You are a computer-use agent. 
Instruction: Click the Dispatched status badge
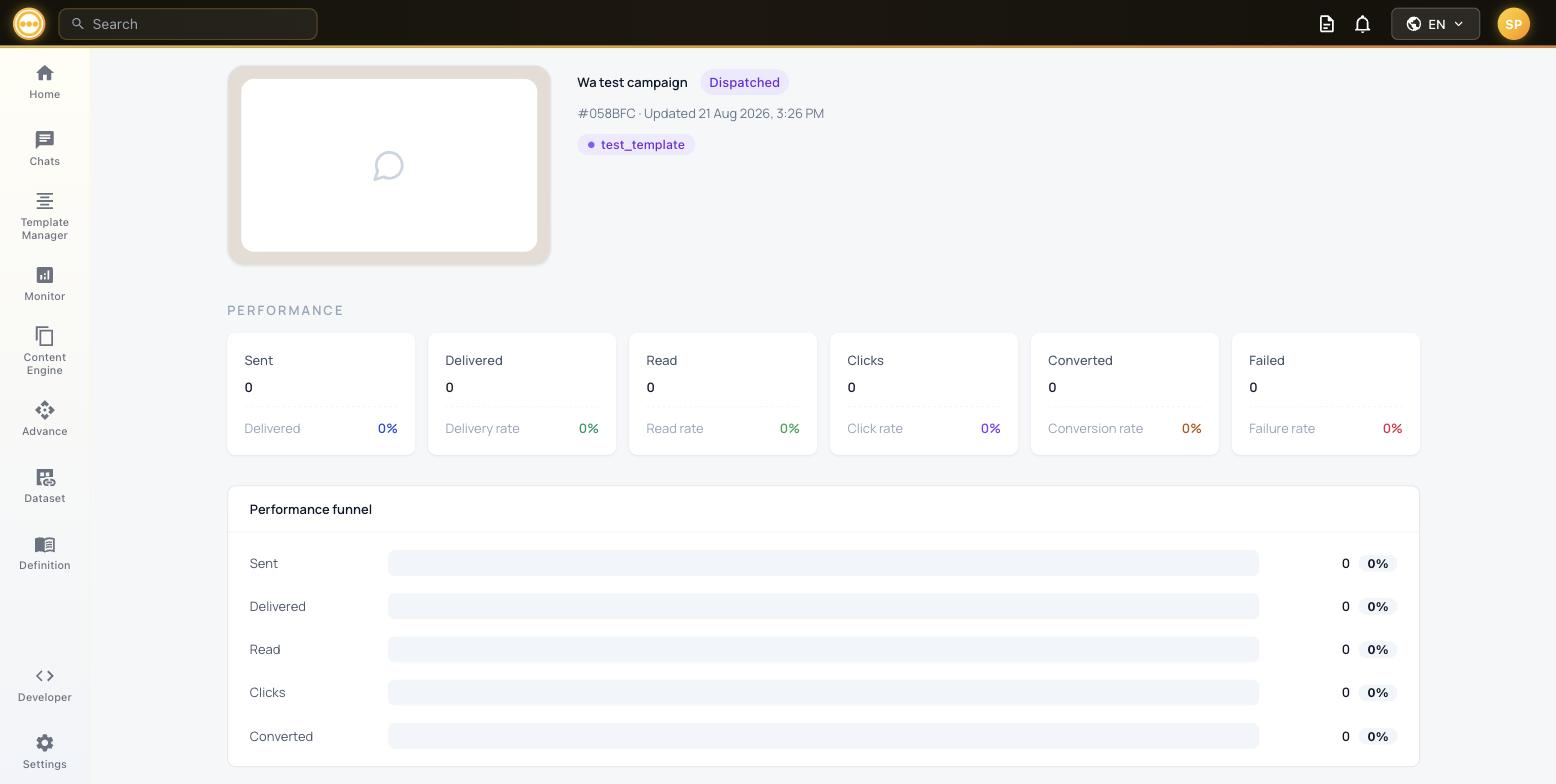[x=744, y=83]
